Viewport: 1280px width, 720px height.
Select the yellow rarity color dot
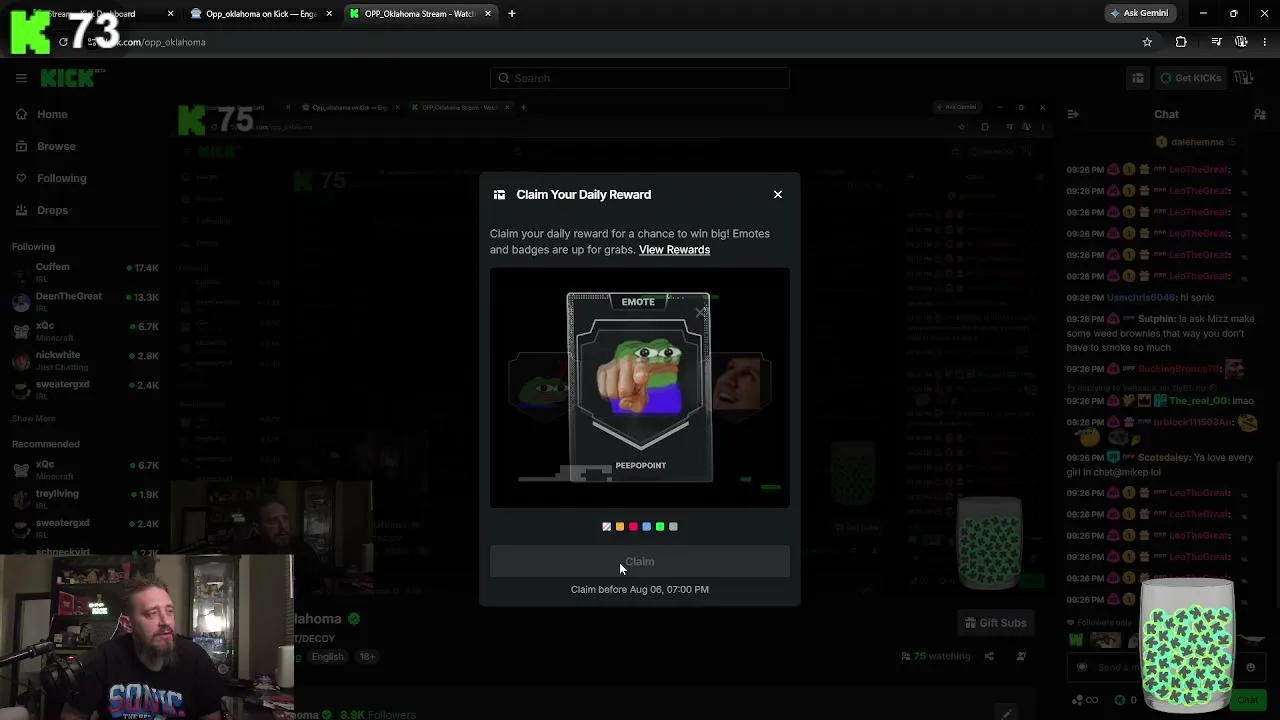pos(620,527)
